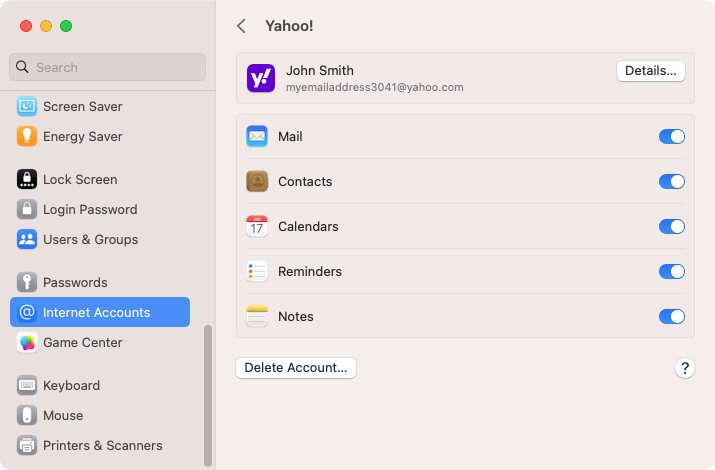Click the Yahoo account logo icon
The height and width of the screenshot is (470, 715).
pyautogui.click(x=261, y=78)
